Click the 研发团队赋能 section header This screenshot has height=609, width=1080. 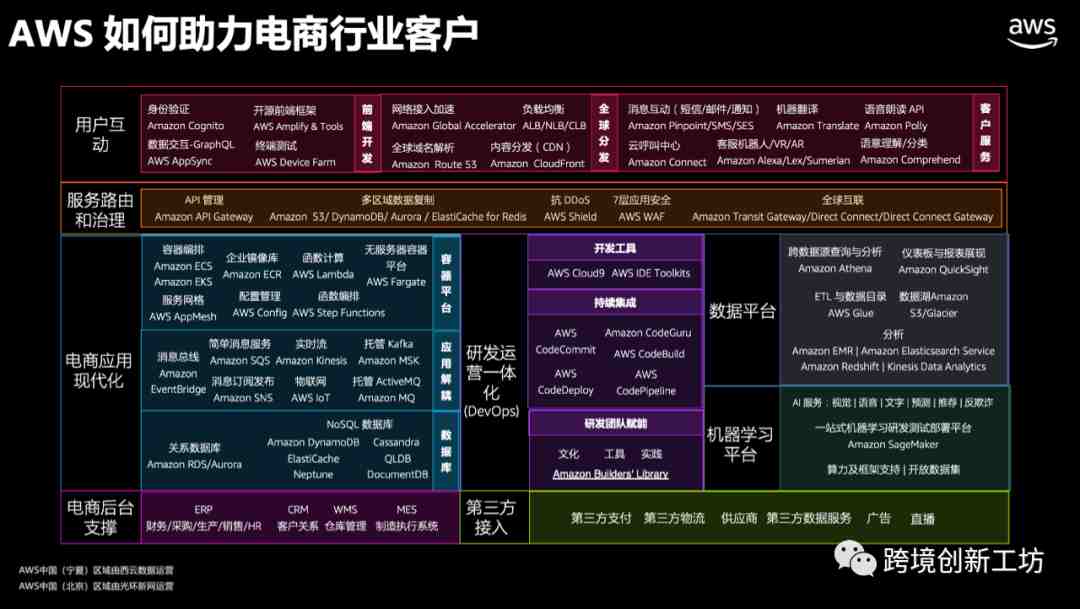pyautogui.click(x=615, y=423)
